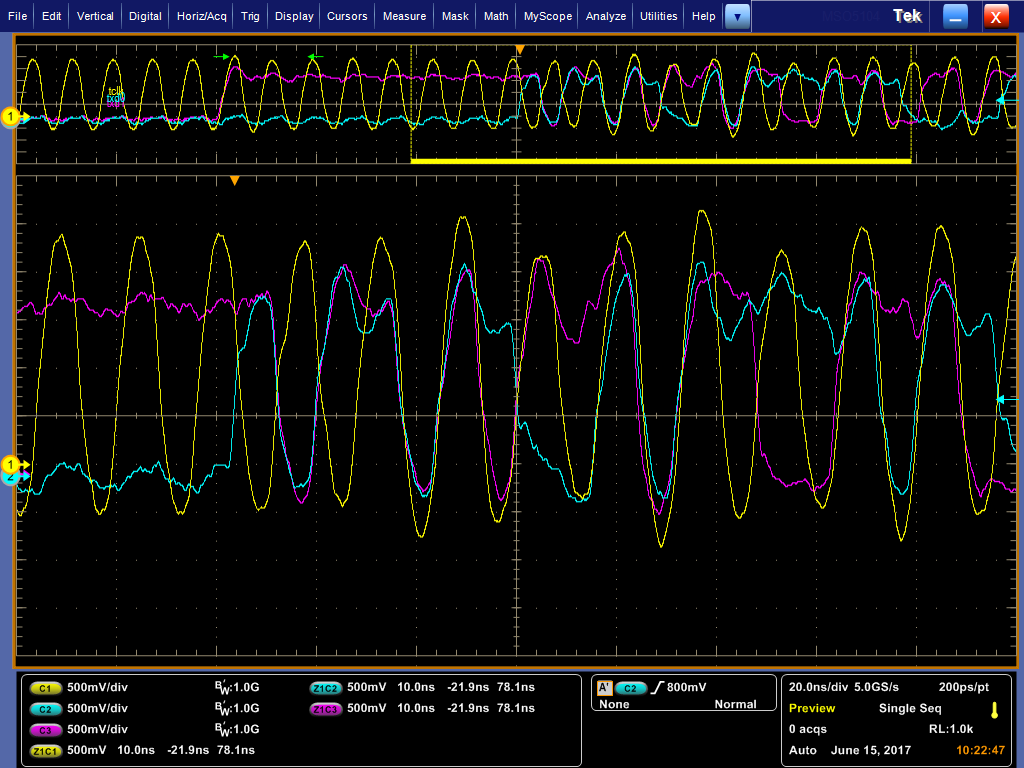Open the Vertical menu

click(x=95, y=16)
